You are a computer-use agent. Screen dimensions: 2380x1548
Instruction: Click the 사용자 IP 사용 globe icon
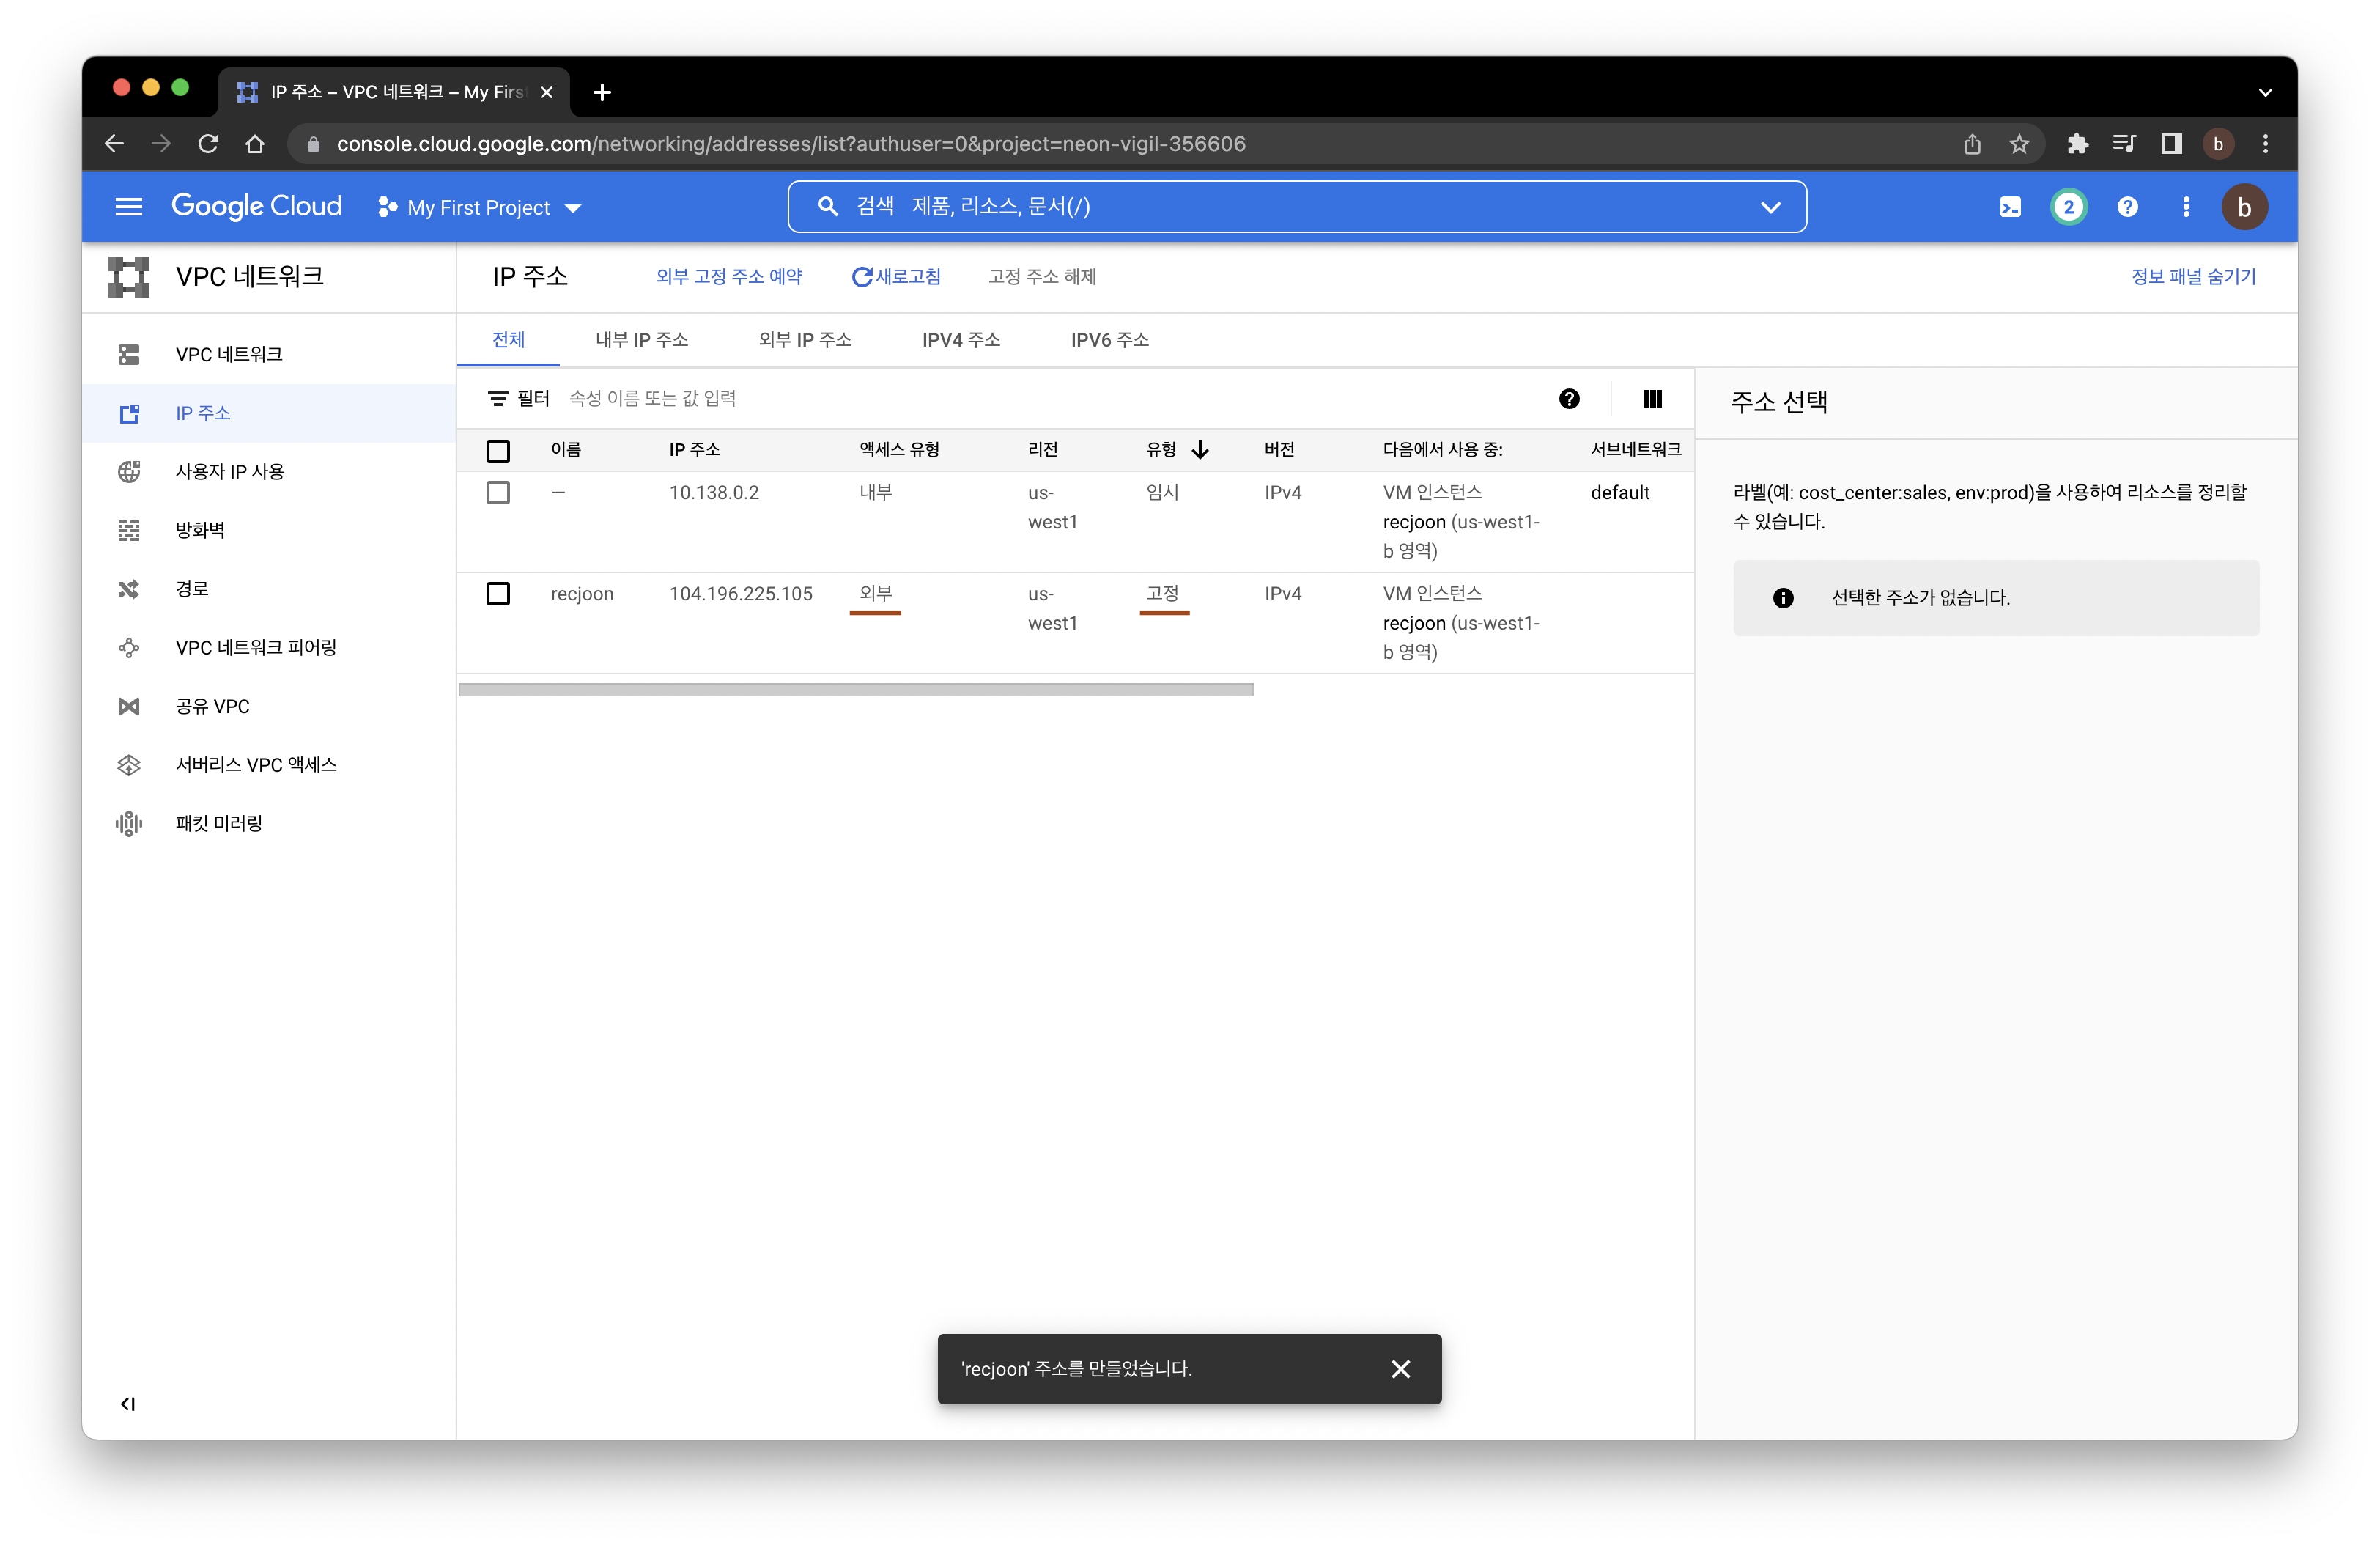128,472
